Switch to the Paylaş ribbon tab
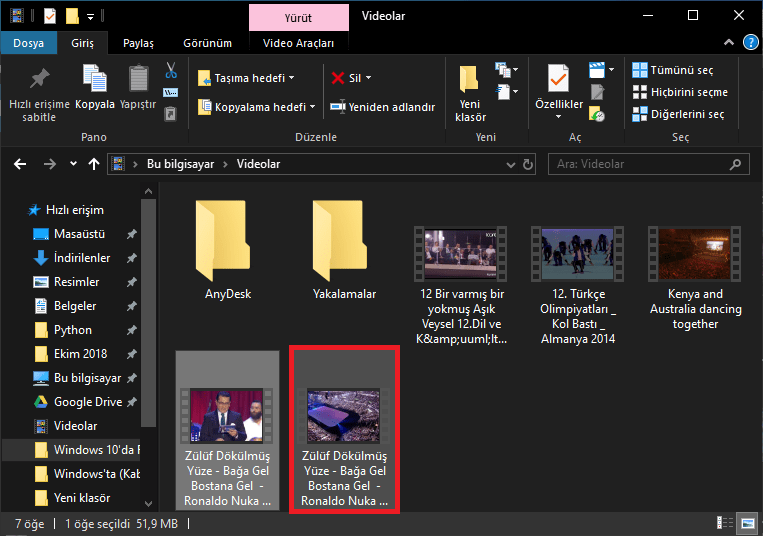 [x=138, y=43]
